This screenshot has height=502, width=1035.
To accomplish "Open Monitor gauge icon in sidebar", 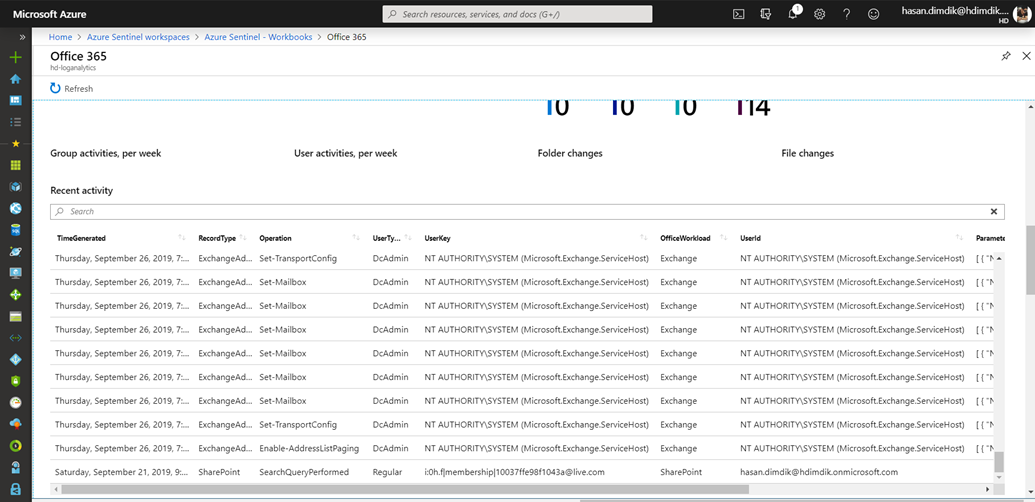I will (16, 402).
